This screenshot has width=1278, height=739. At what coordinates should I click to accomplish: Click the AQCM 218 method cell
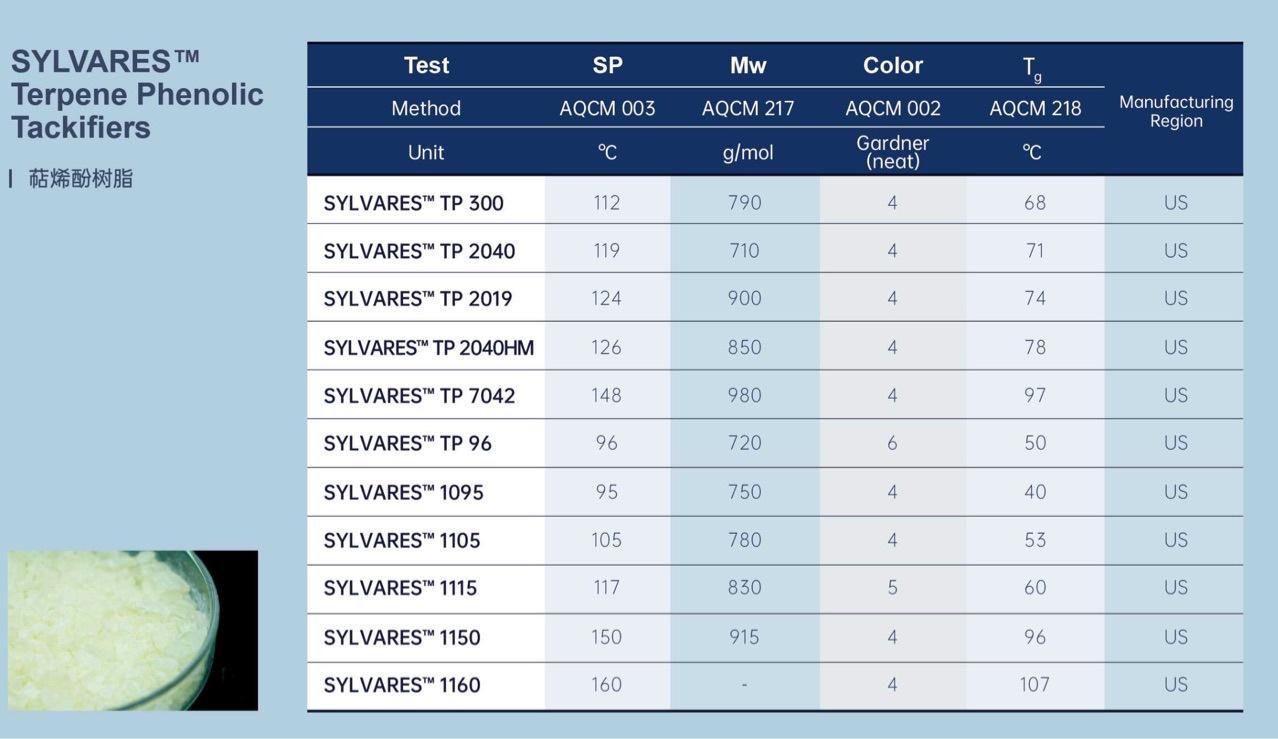(x=1035, y=109)
